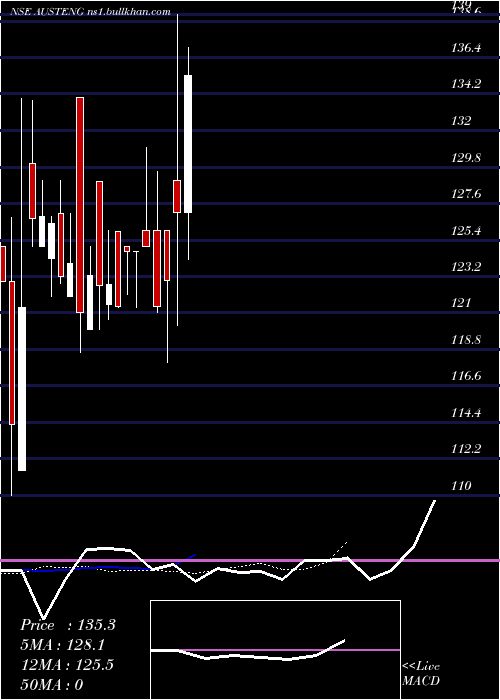Click the 116.6 price axis label

click(x=466, y=376)
